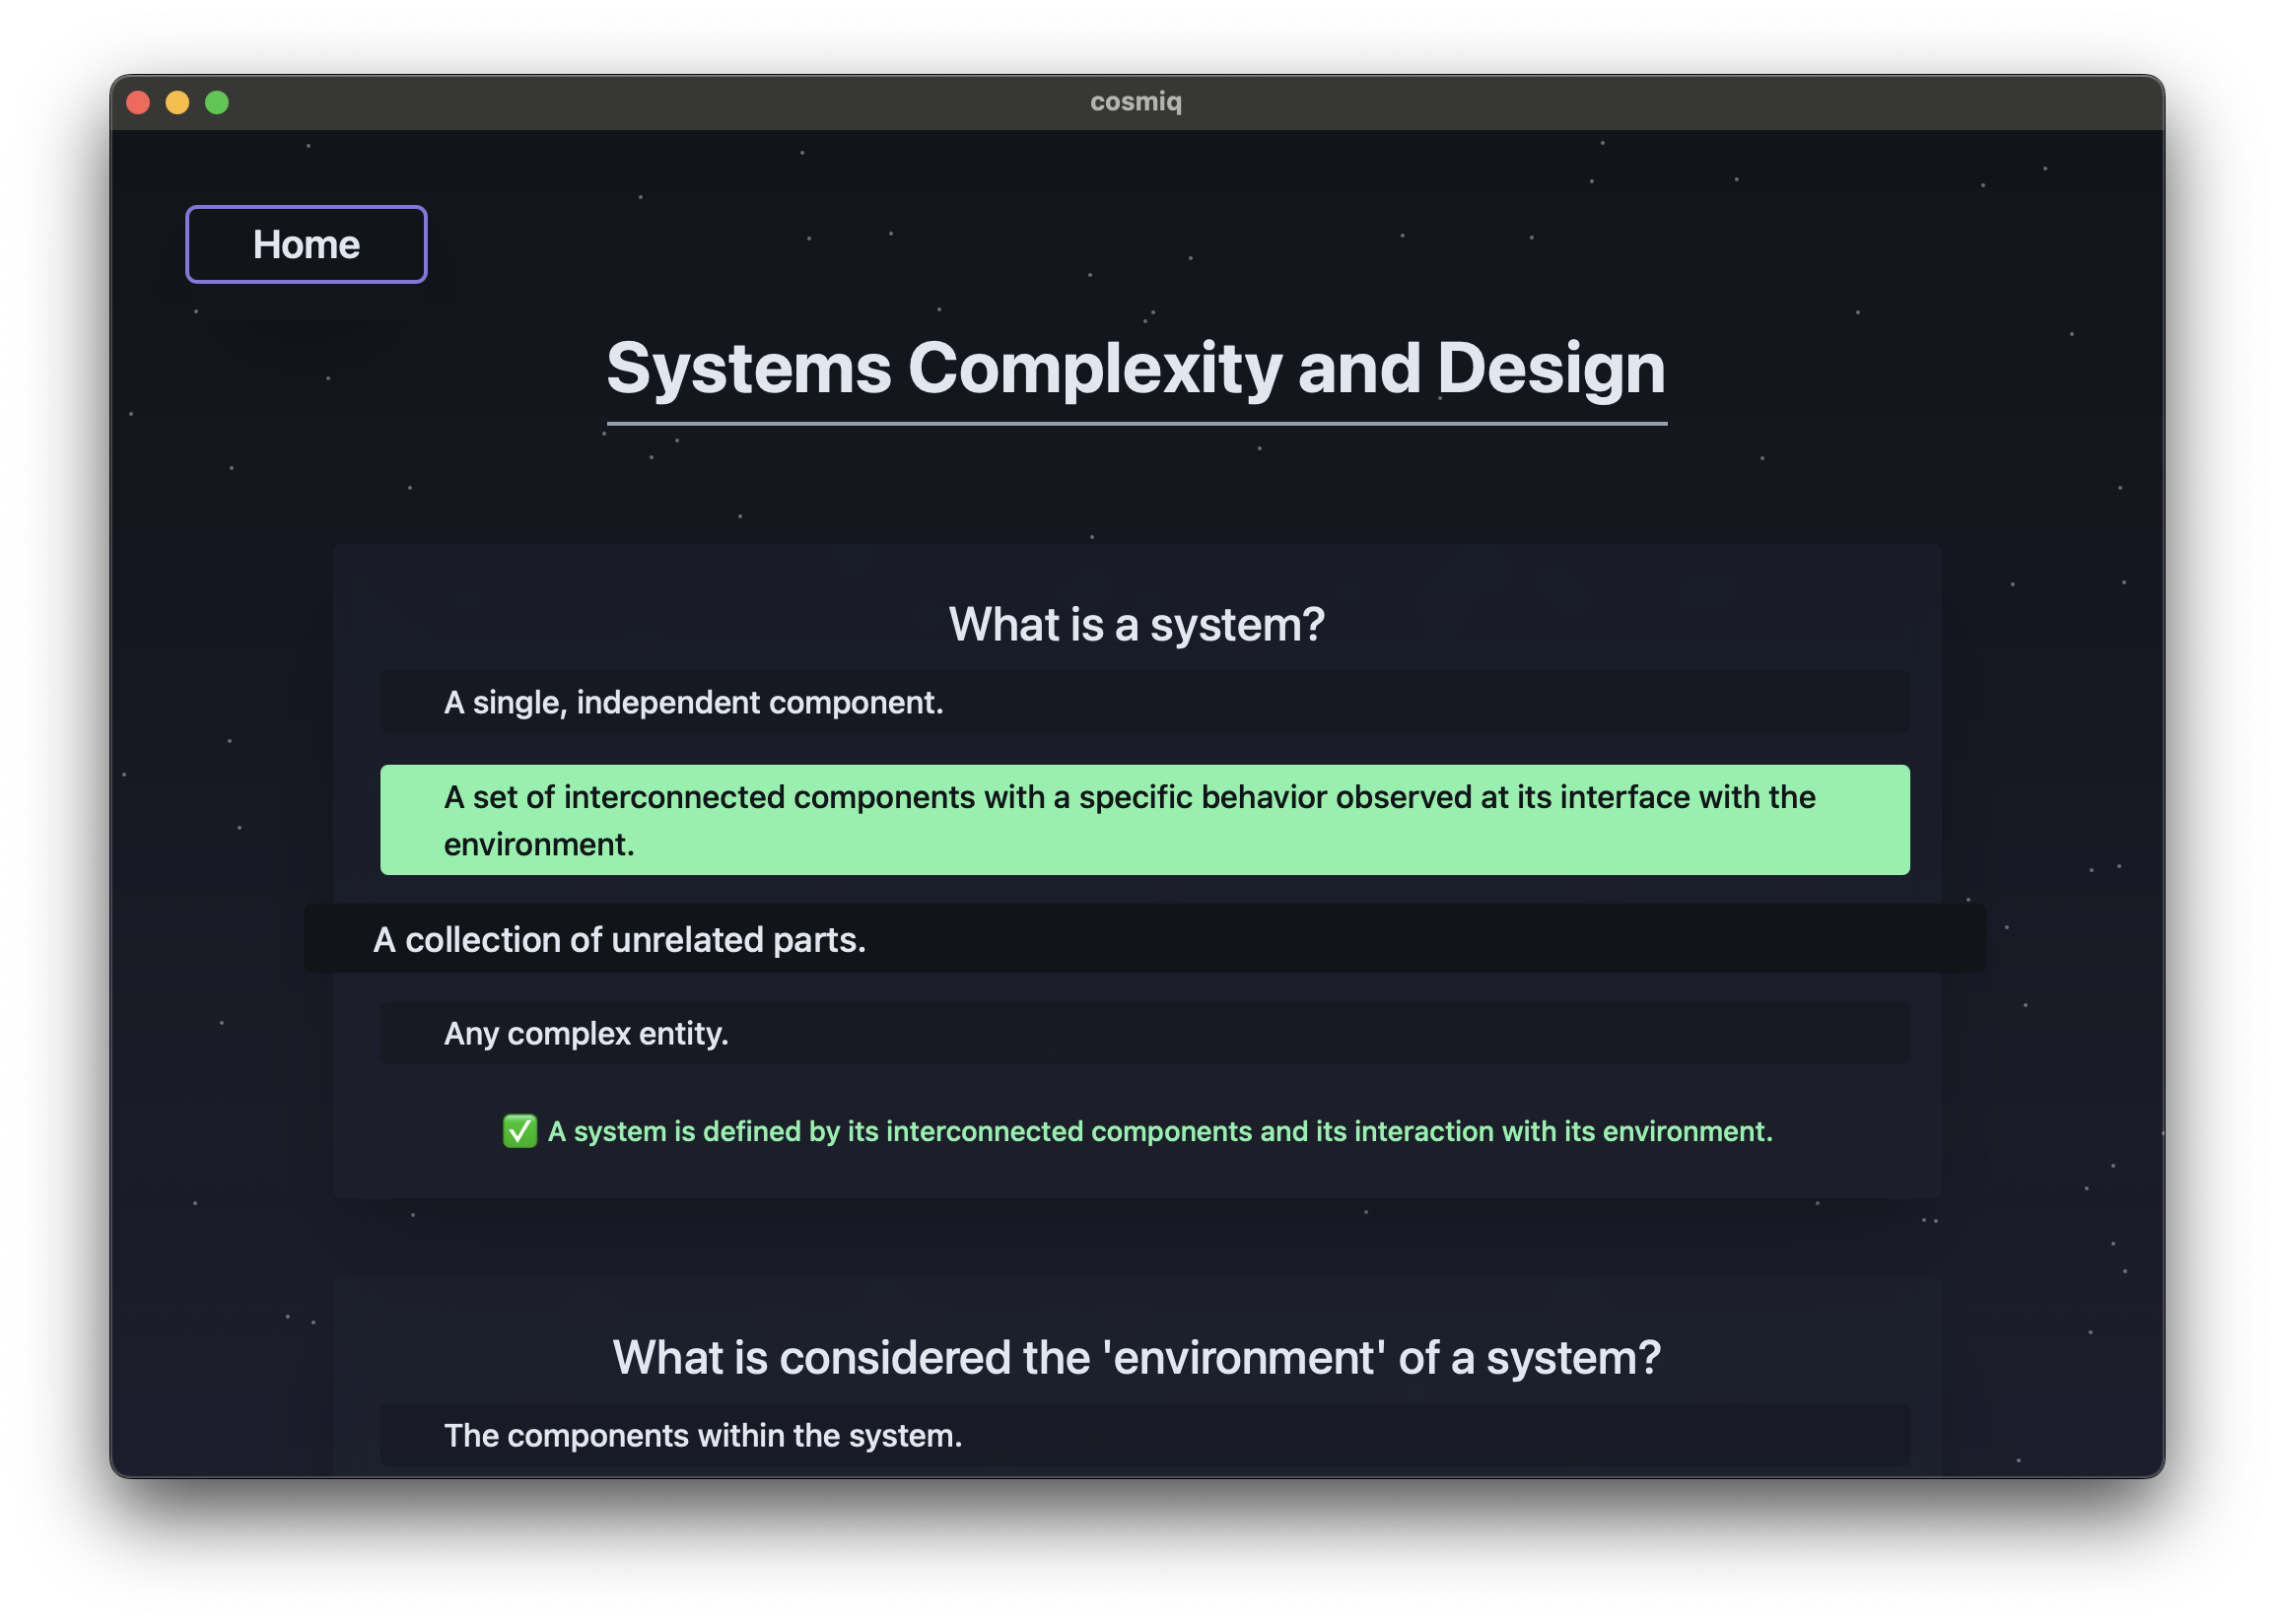Click the green explanation feedback text
Viewport: 2275px width, 1624px height.
tap(1160, 1131)
